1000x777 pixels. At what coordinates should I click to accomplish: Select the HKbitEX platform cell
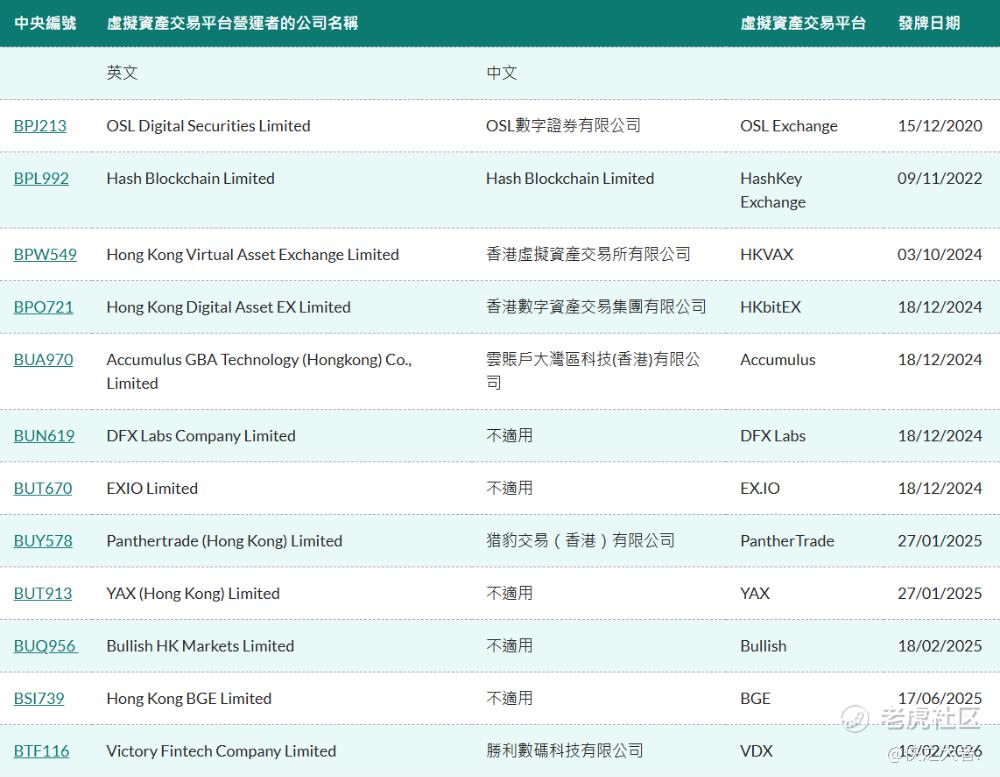(x=770, y=307)
